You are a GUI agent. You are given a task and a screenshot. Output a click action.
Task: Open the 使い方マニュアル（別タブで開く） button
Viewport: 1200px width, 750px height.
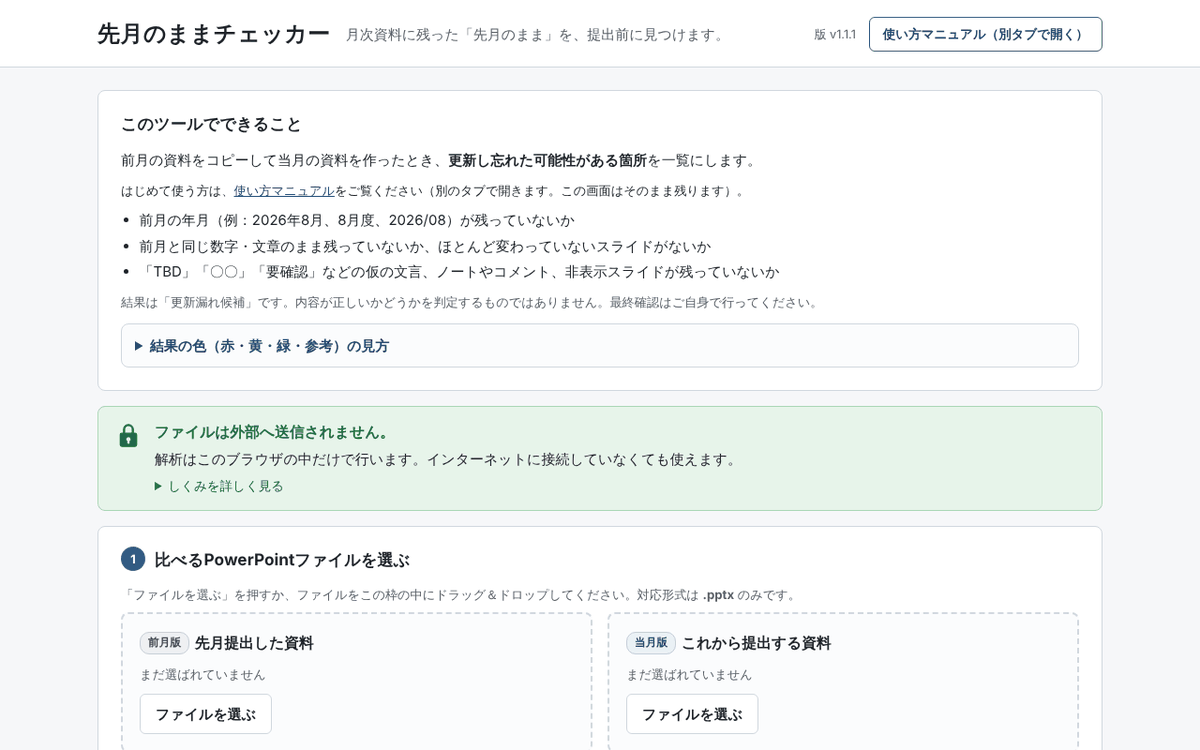(x=985, y=34)
